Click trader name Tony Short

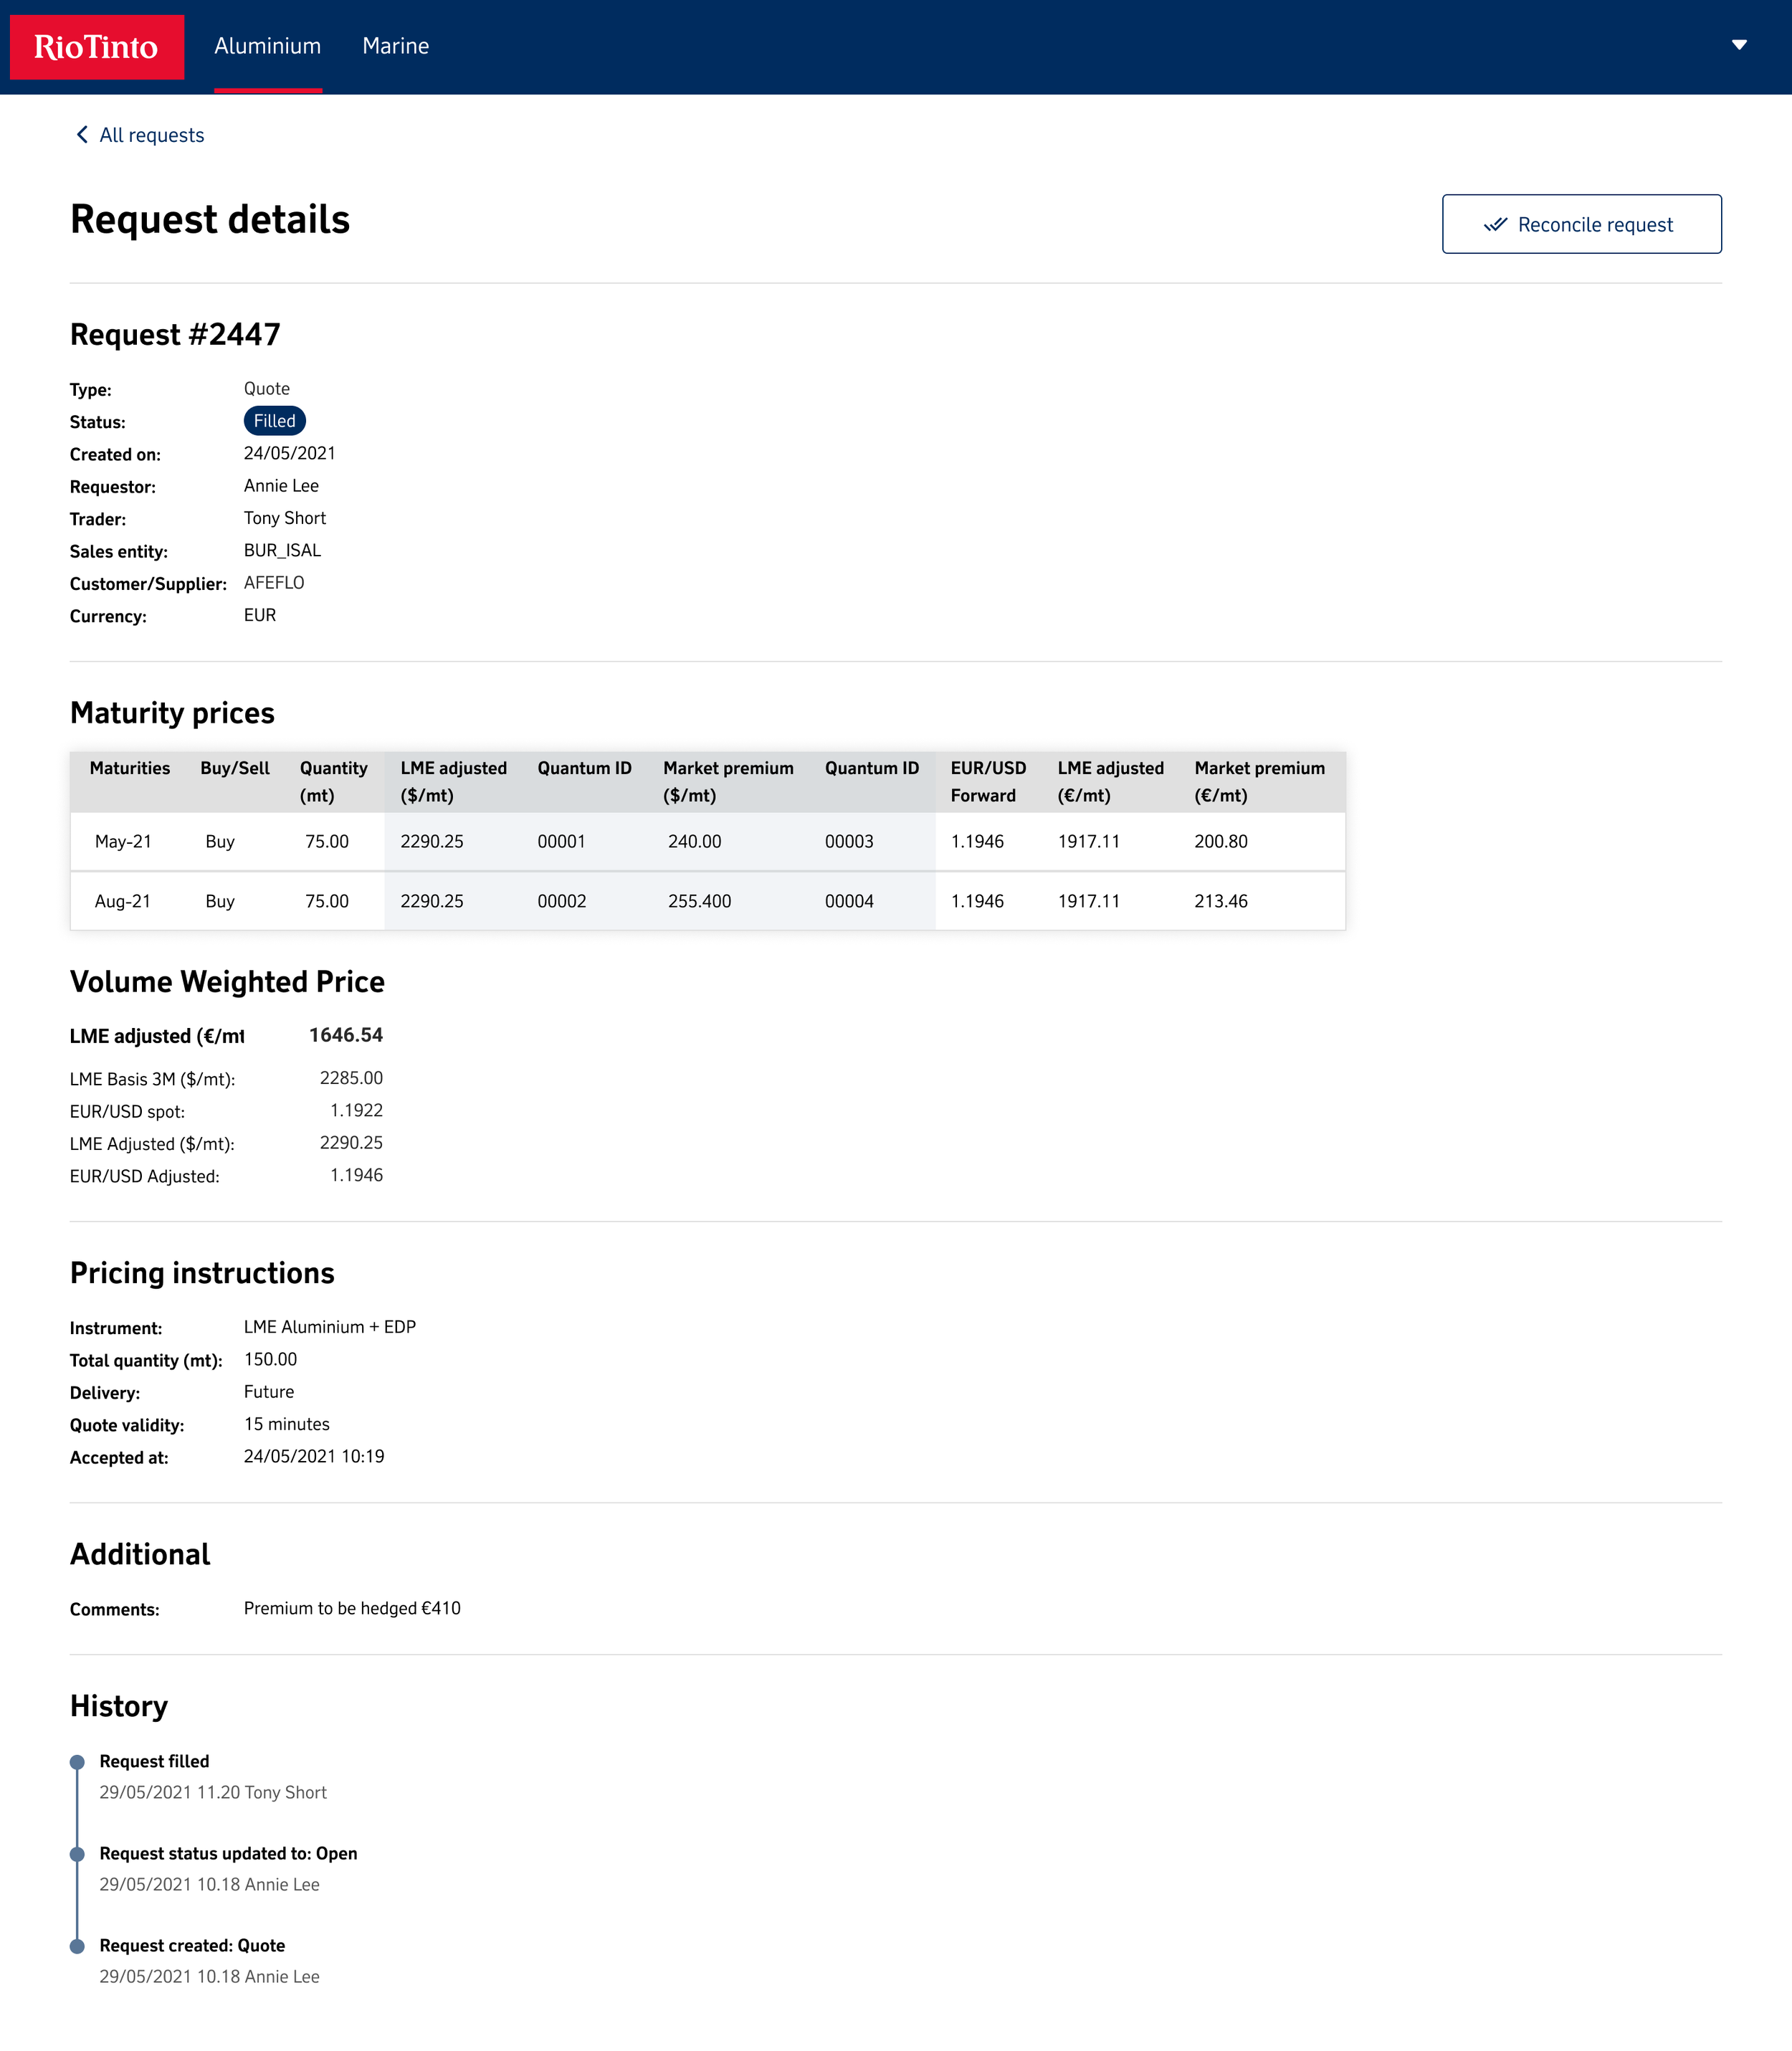point(285,518)
